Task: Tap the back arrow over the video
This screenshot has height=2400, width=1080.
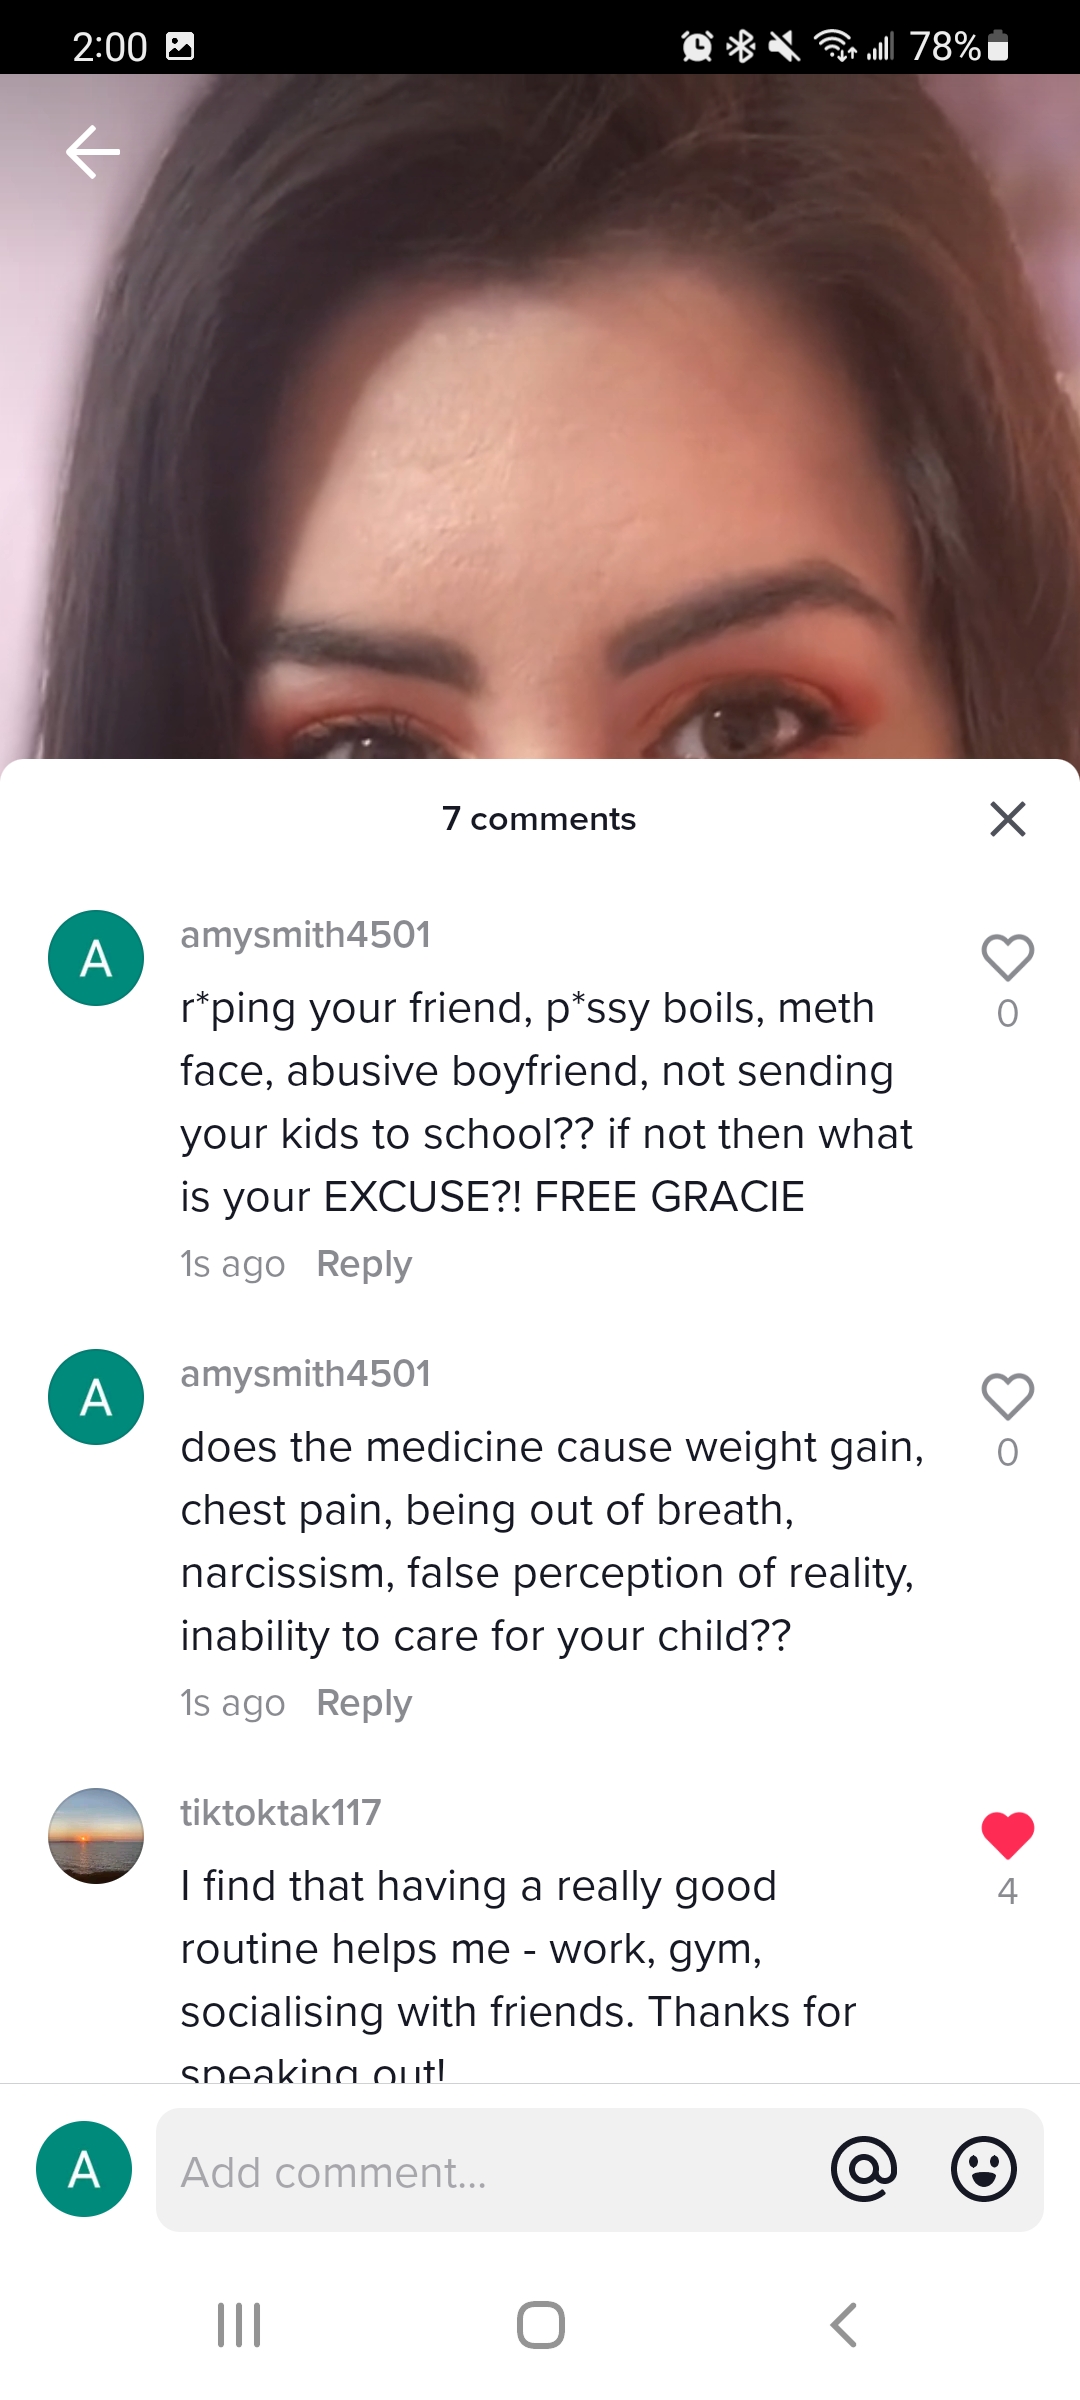Action: point(93,152)
